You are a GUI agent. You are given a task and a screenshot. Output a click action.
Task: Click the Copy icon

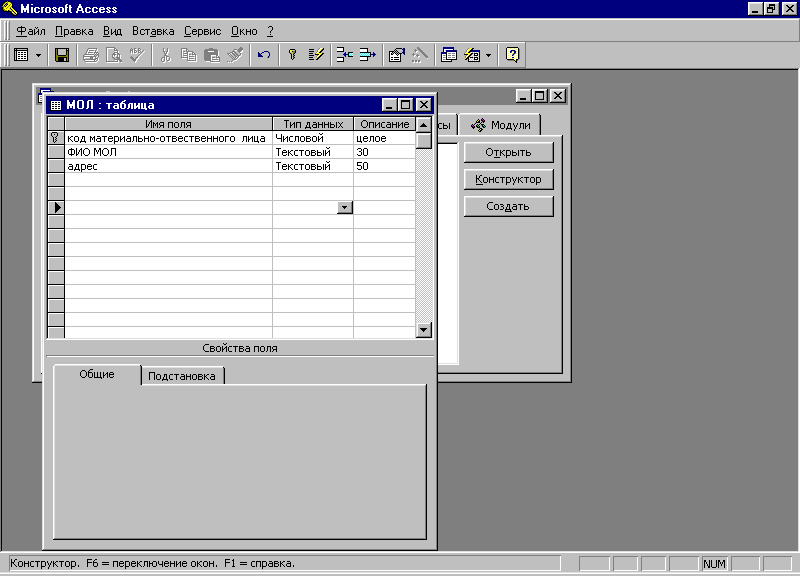[188, 55]
